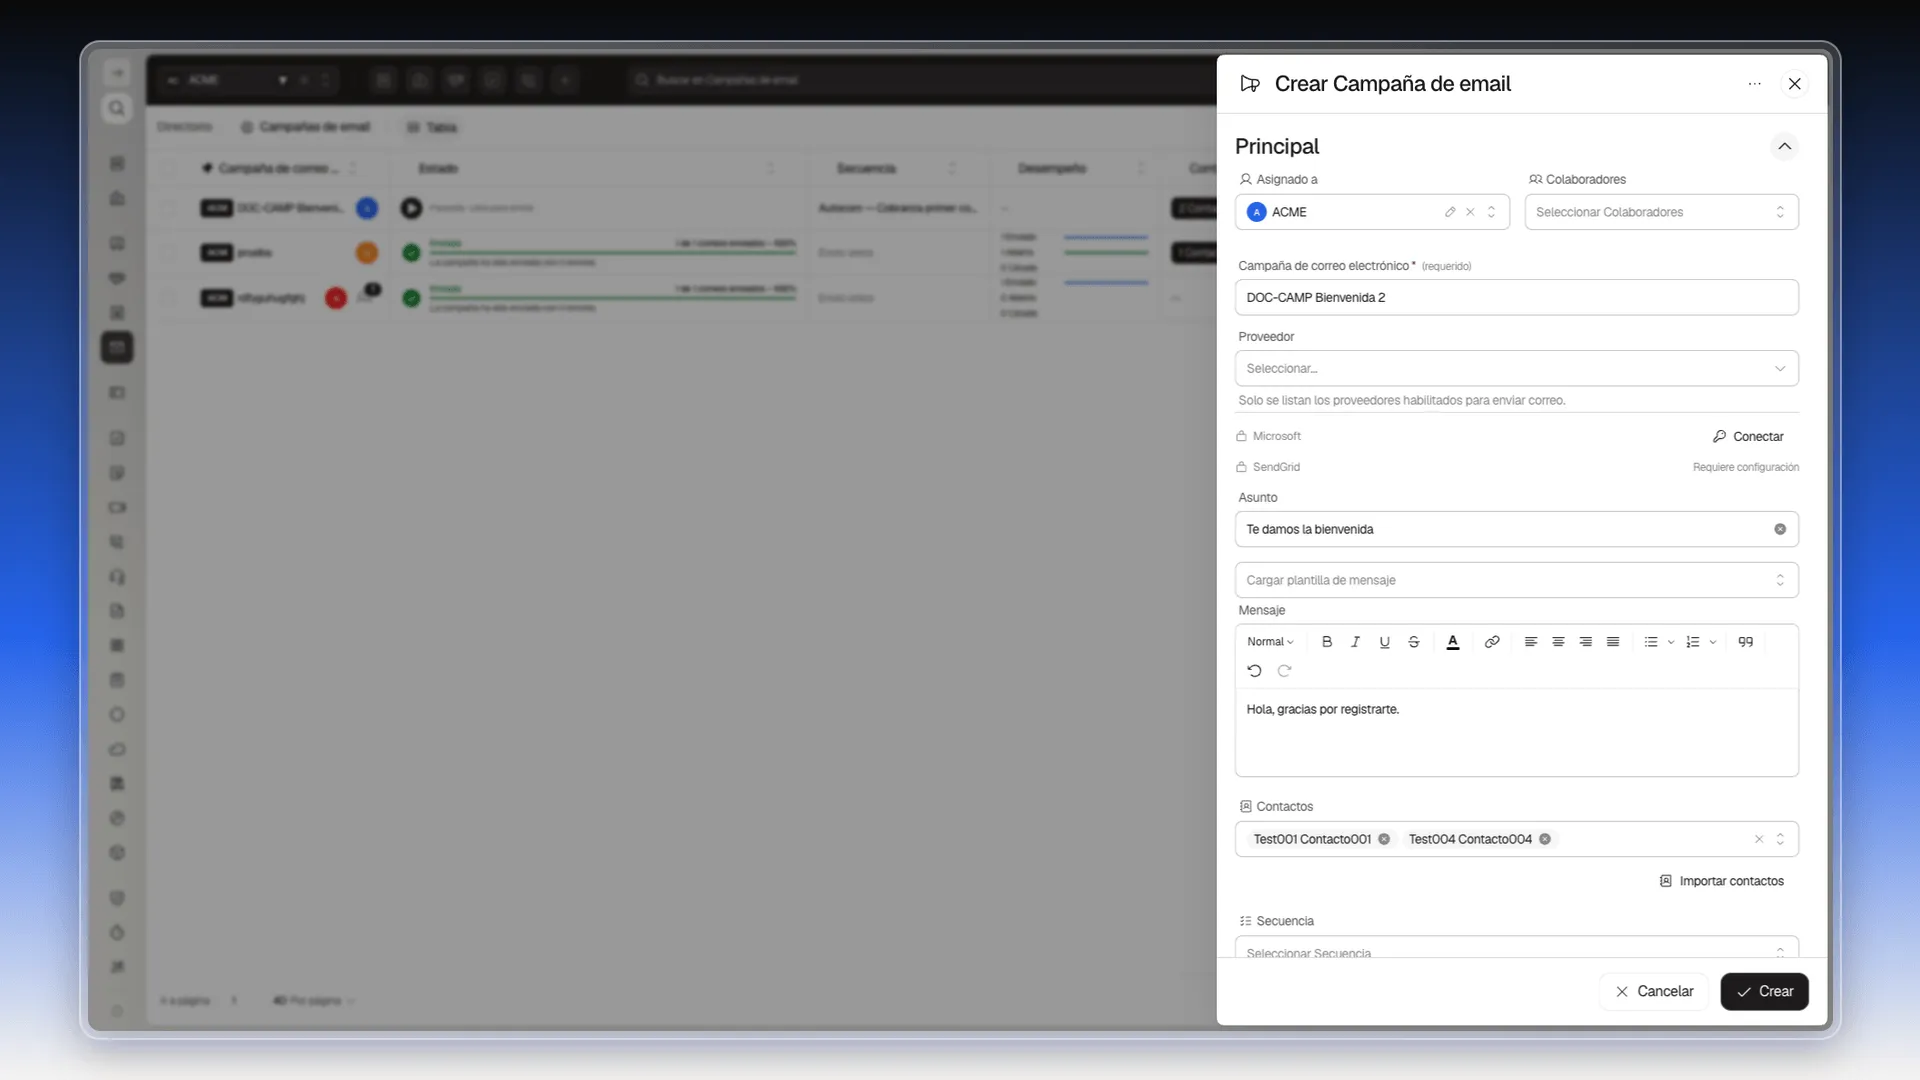Edit the assigned ACME entry
Screen dimensions: 1920x1080
click(1450, 212)
